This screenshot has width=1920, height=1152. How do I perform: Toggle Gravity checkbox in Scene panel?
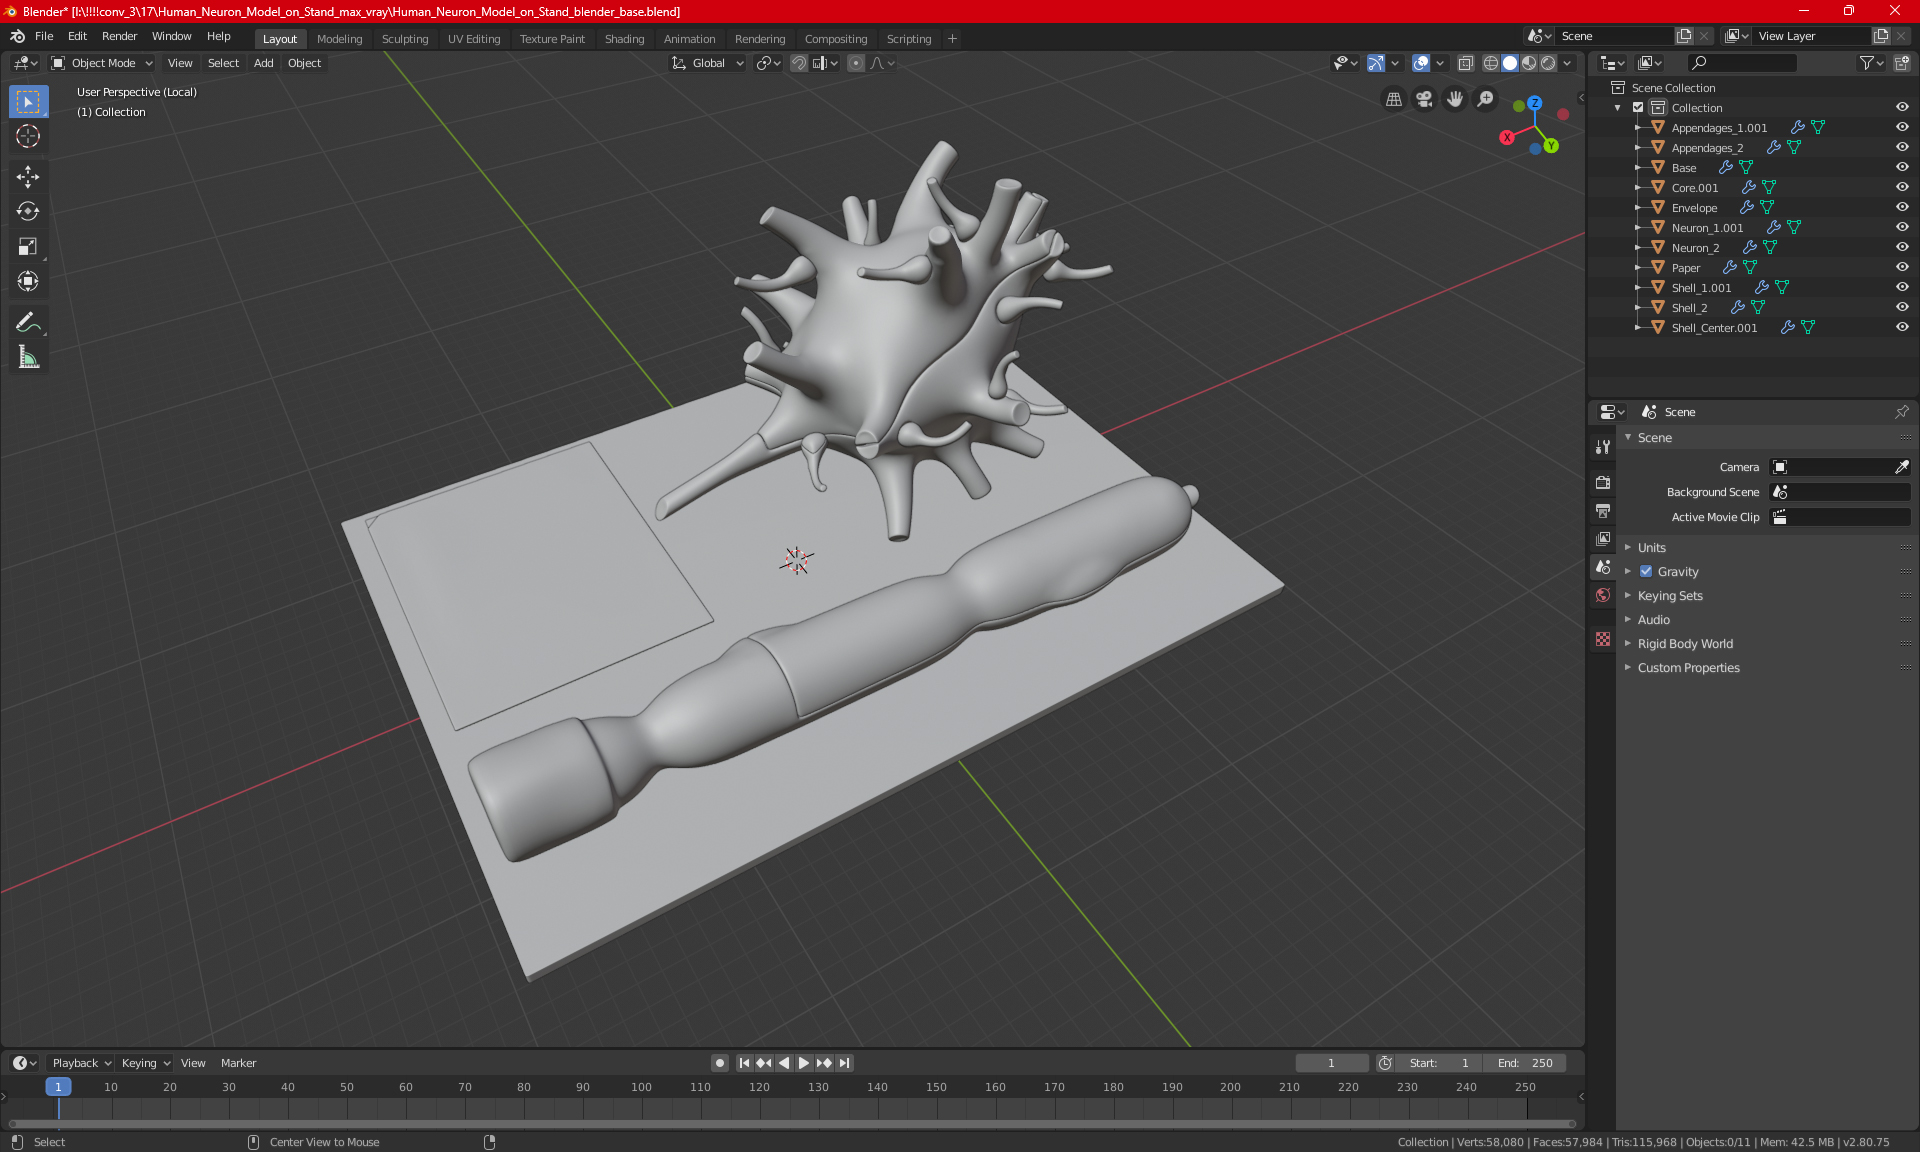click(x=1646, y=571)
